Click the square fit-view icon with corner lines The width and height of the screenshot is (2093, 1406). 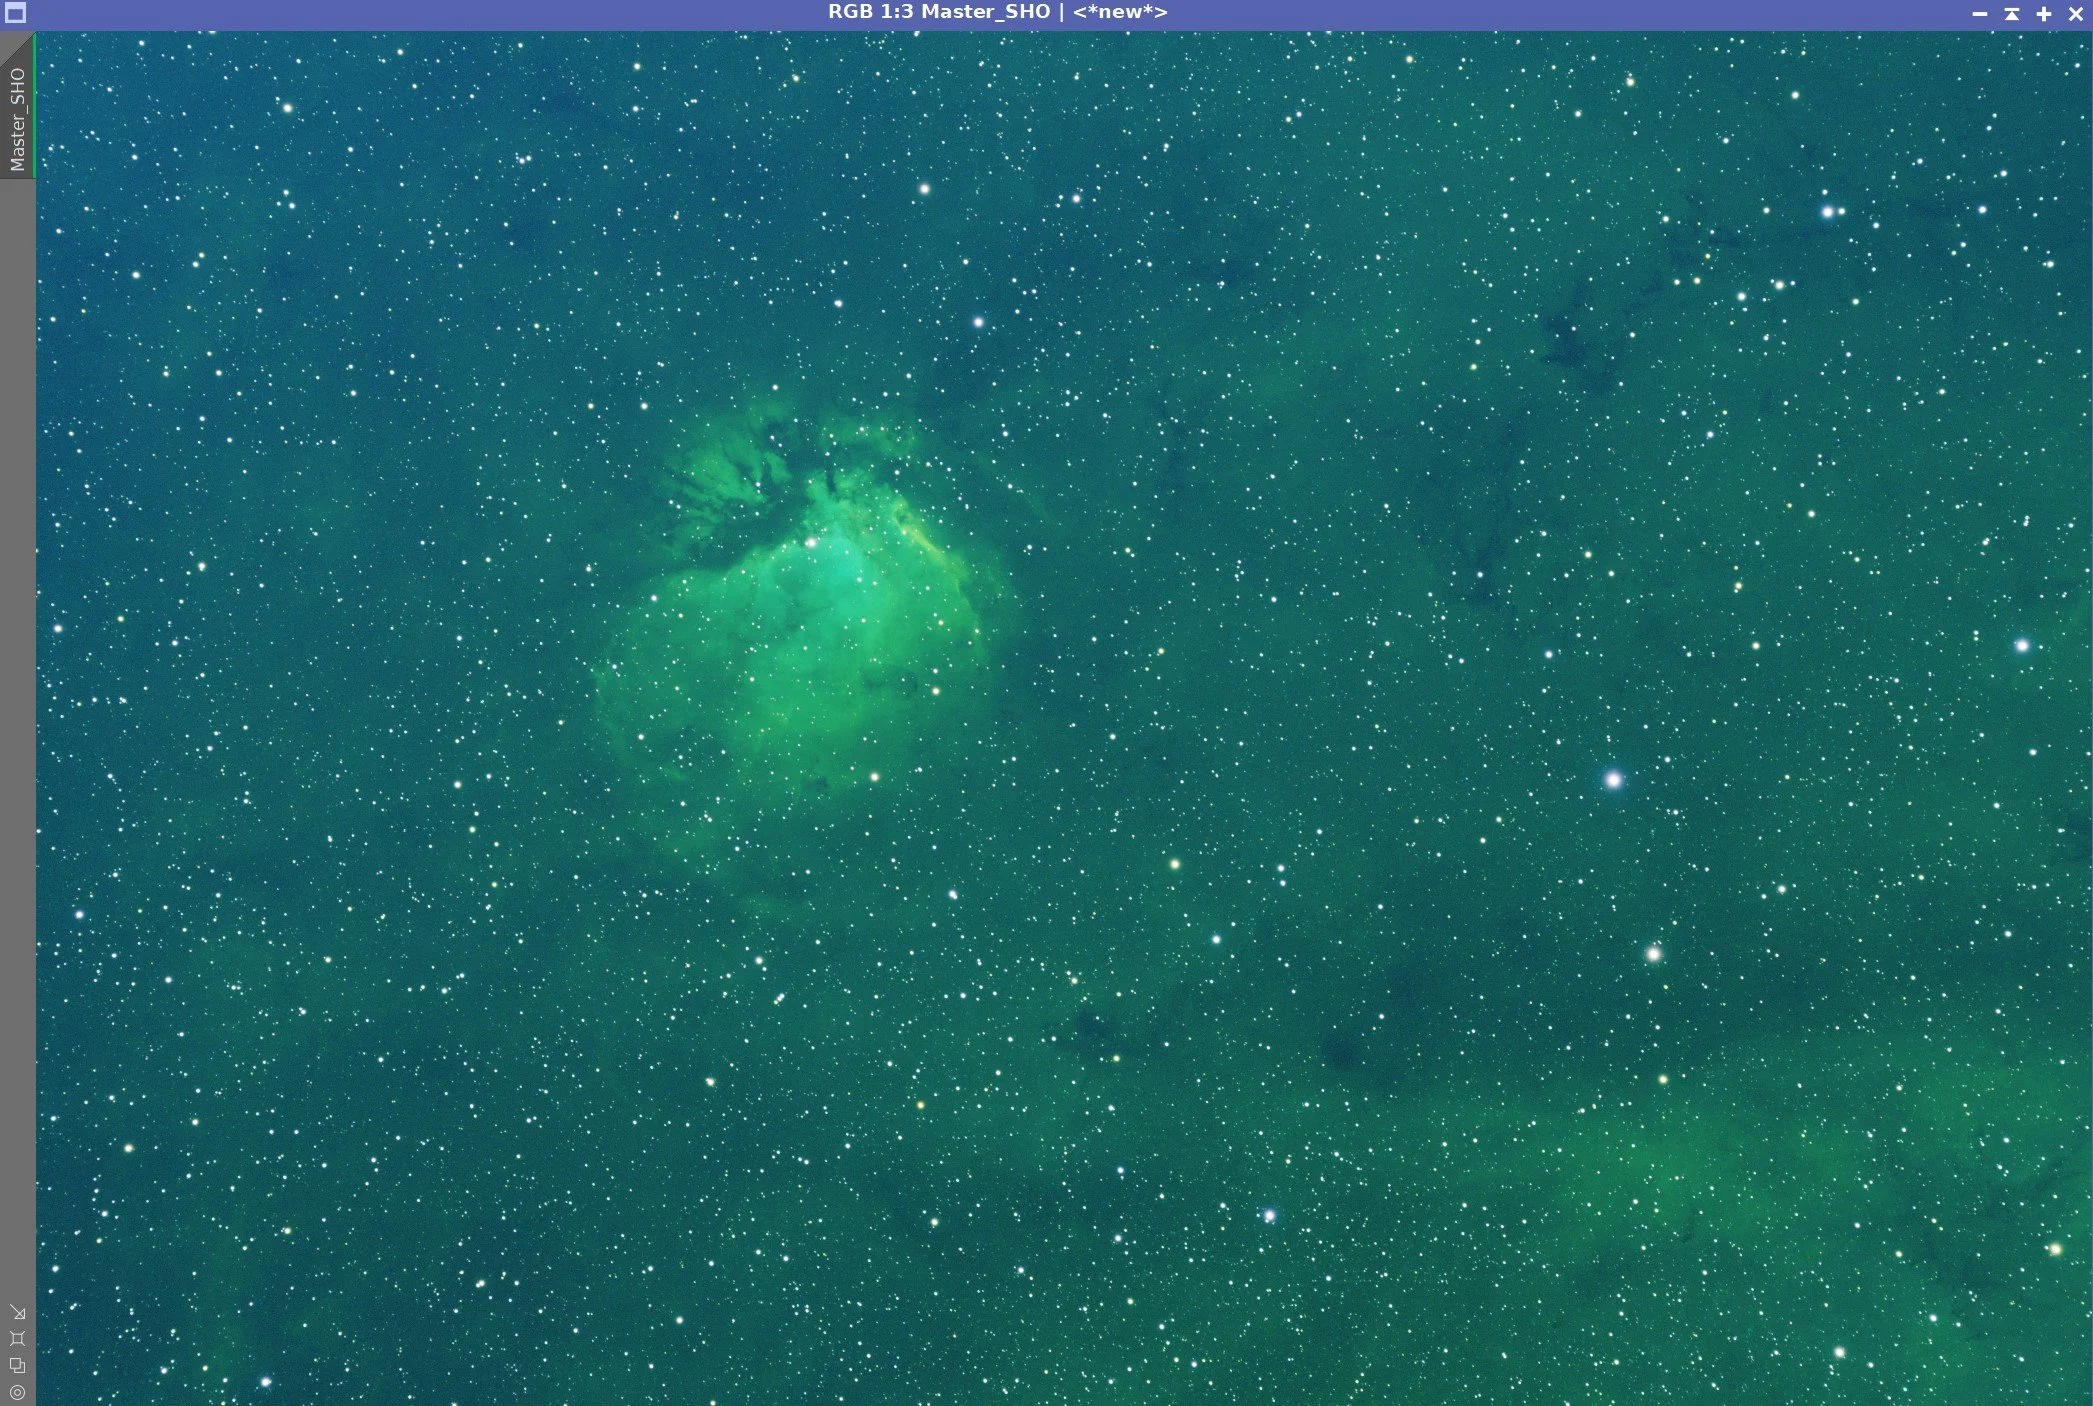click(17, 1338)
